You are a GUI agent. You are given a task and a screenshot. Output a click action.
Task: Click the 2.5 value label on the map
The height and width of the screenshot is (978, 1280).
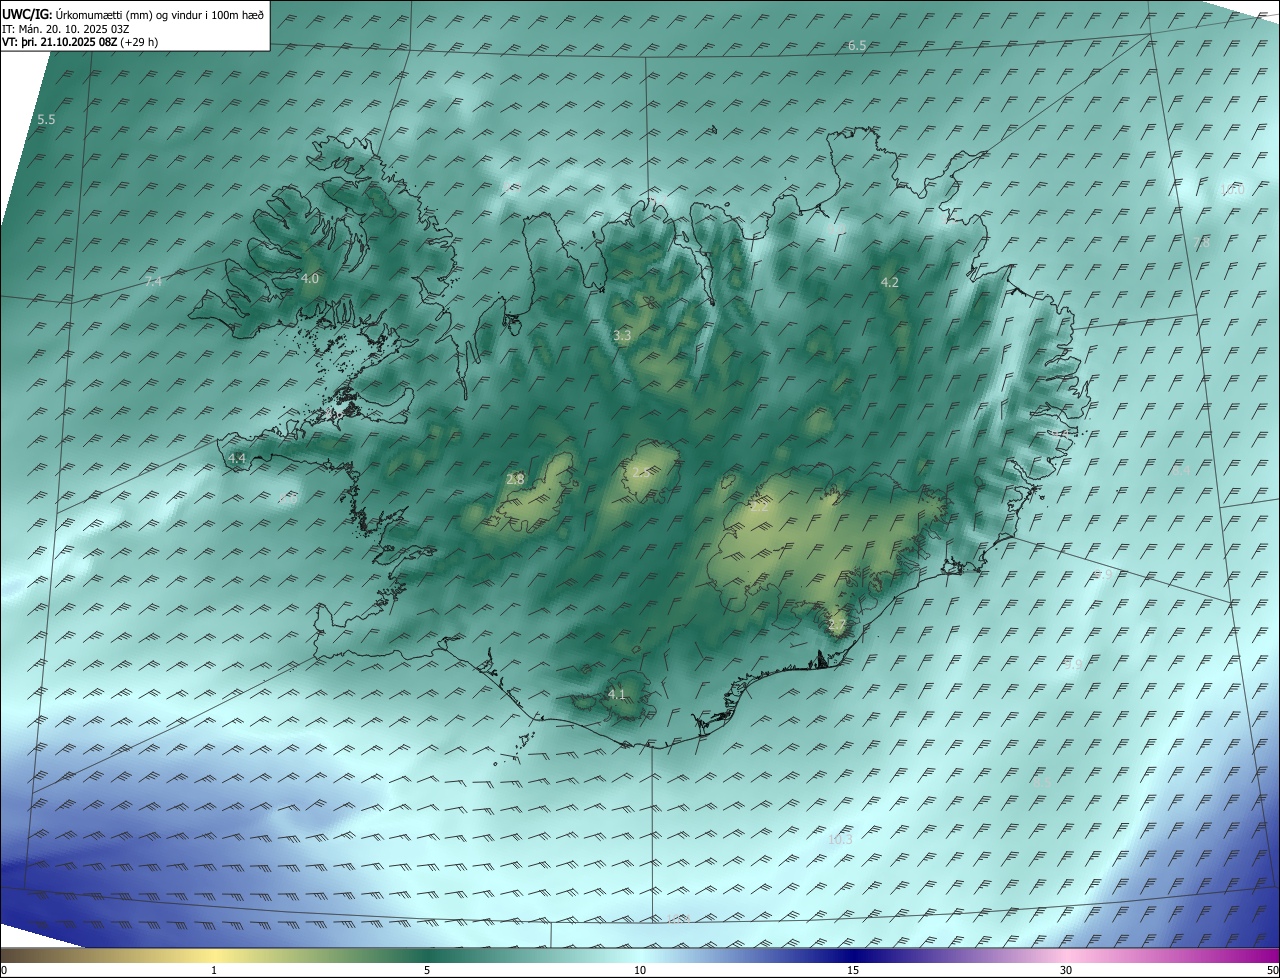click(643, 472)
